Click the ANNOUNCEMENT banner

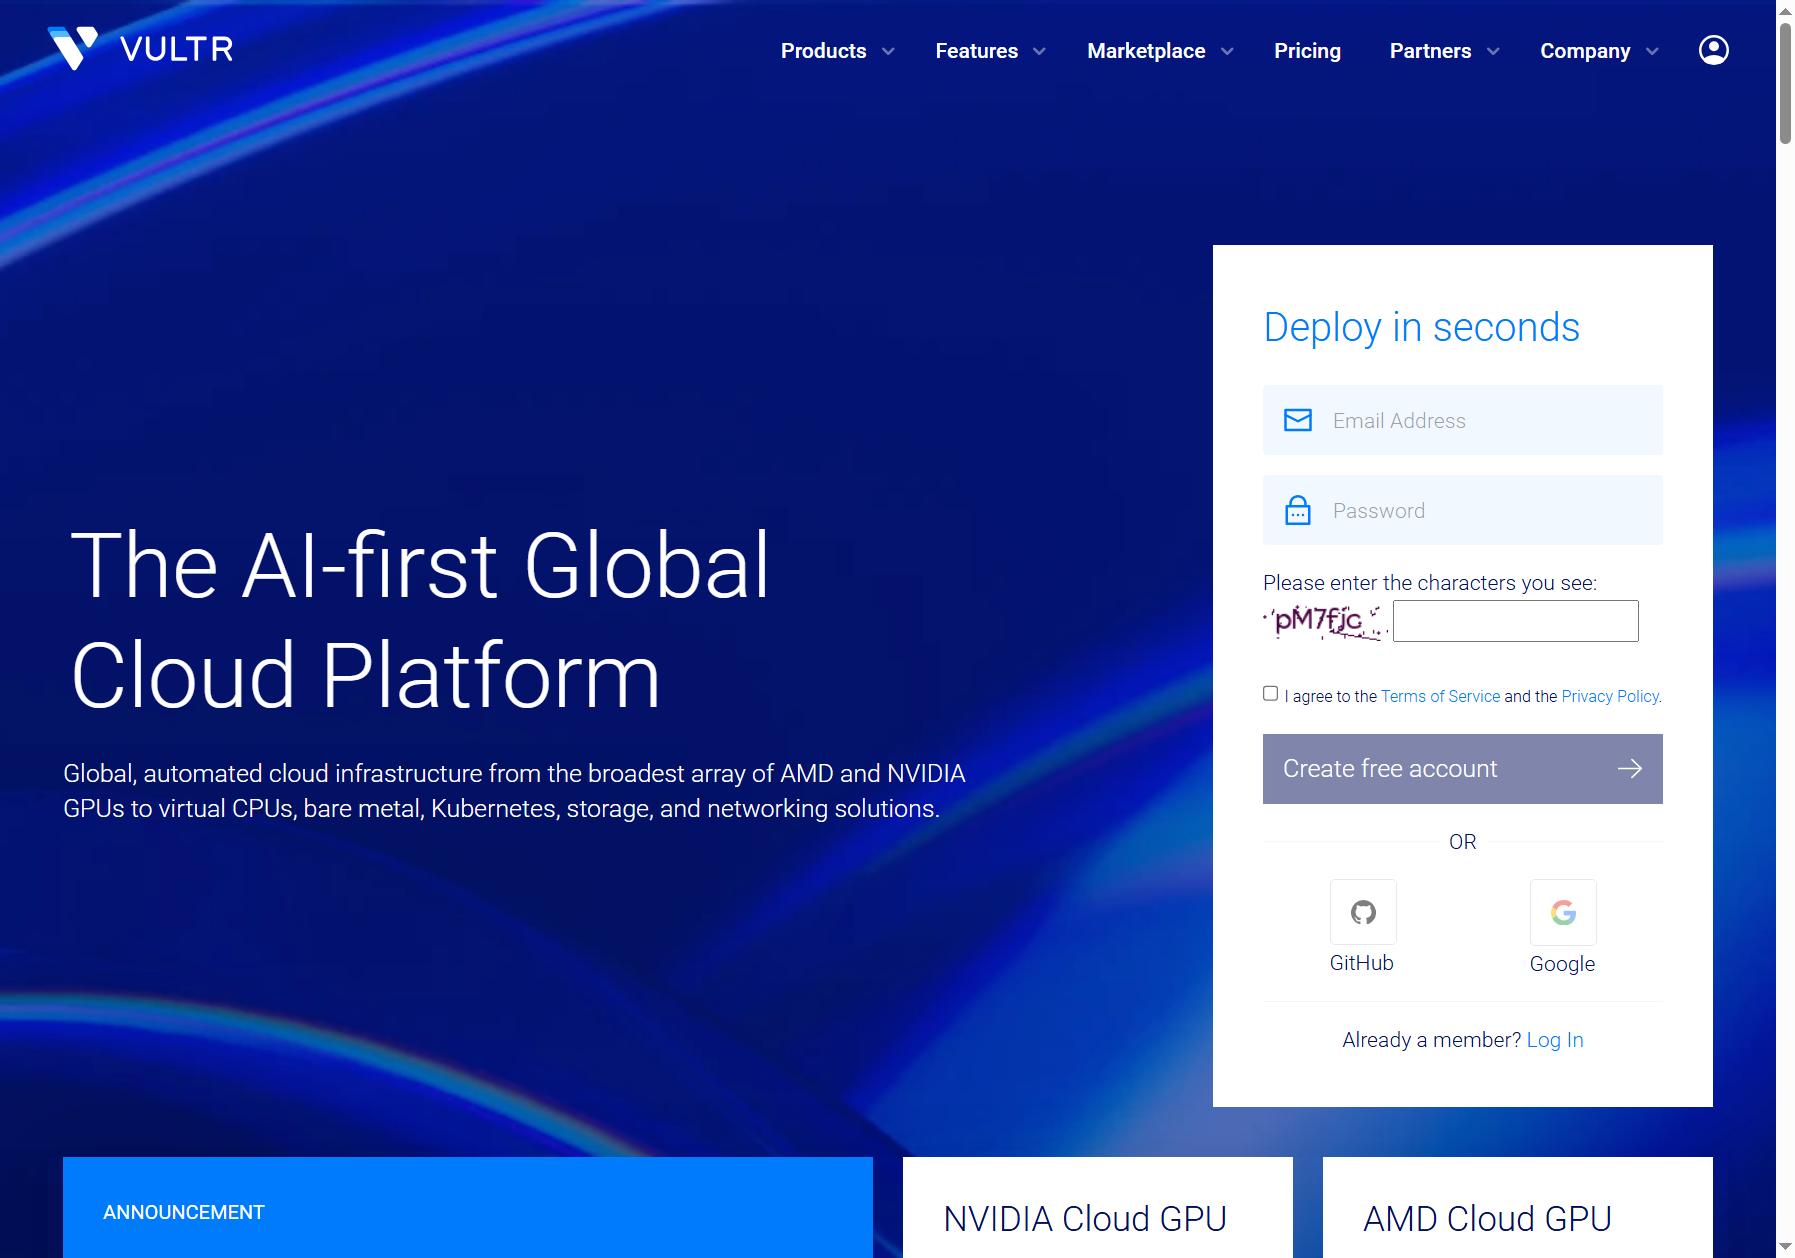pos(467,1207)
